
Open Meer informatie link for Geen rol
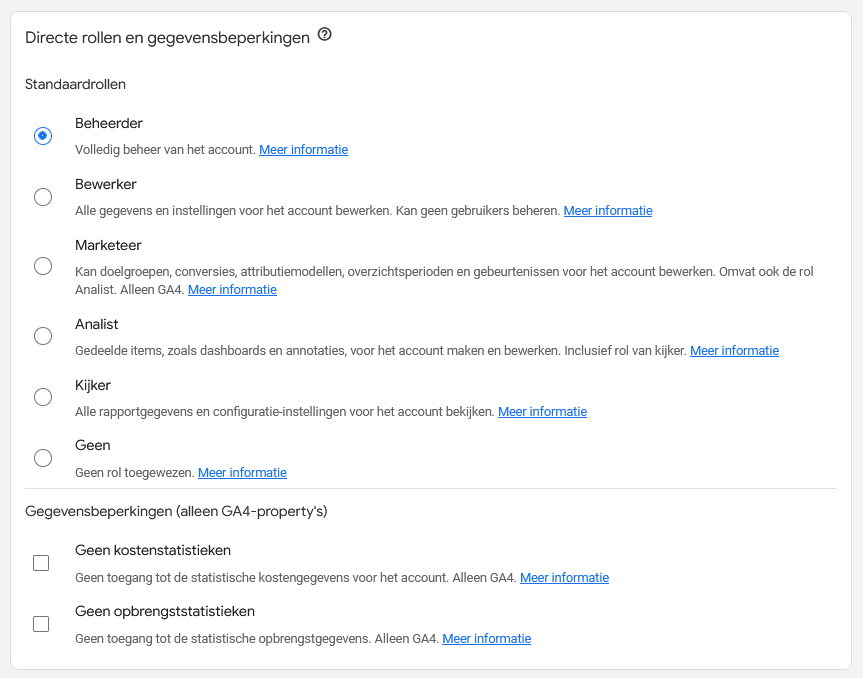(x=242, y=473)
